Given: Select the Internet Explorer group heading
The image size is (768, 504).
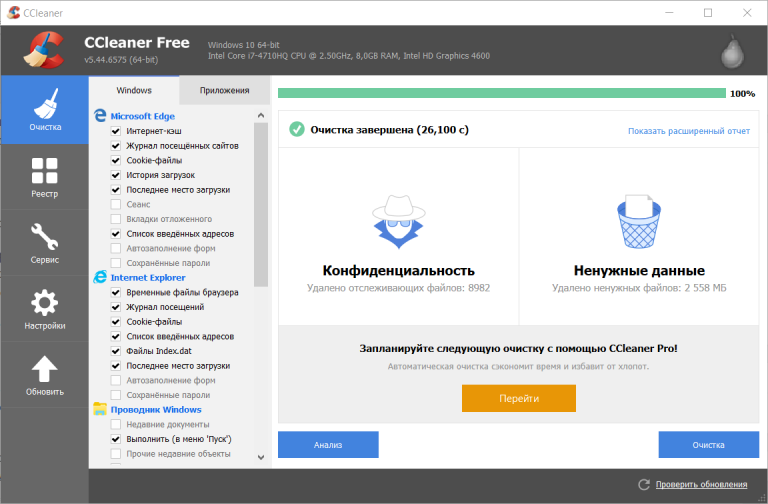Looking at the screenshot, I should tap(148, 278).
